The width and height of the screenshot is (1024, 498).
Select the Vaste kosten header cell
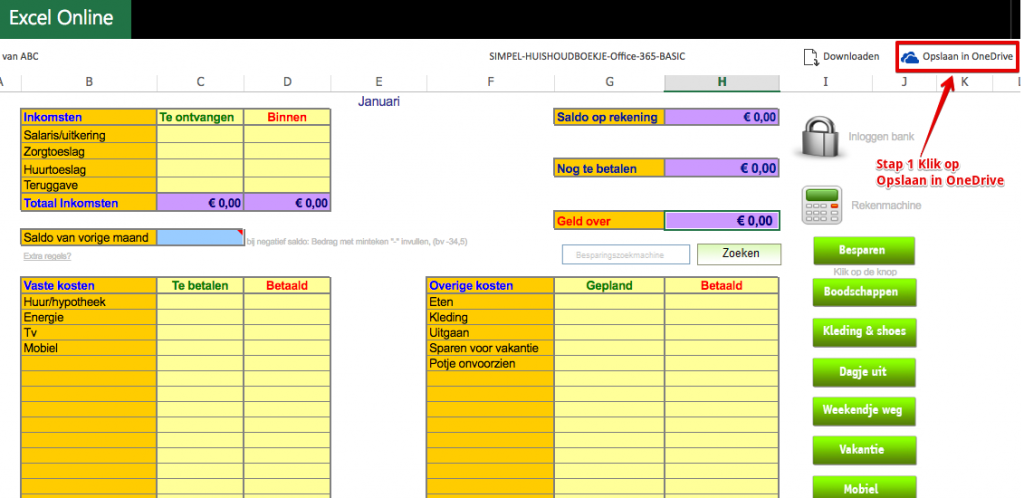(x=89, y=286)
